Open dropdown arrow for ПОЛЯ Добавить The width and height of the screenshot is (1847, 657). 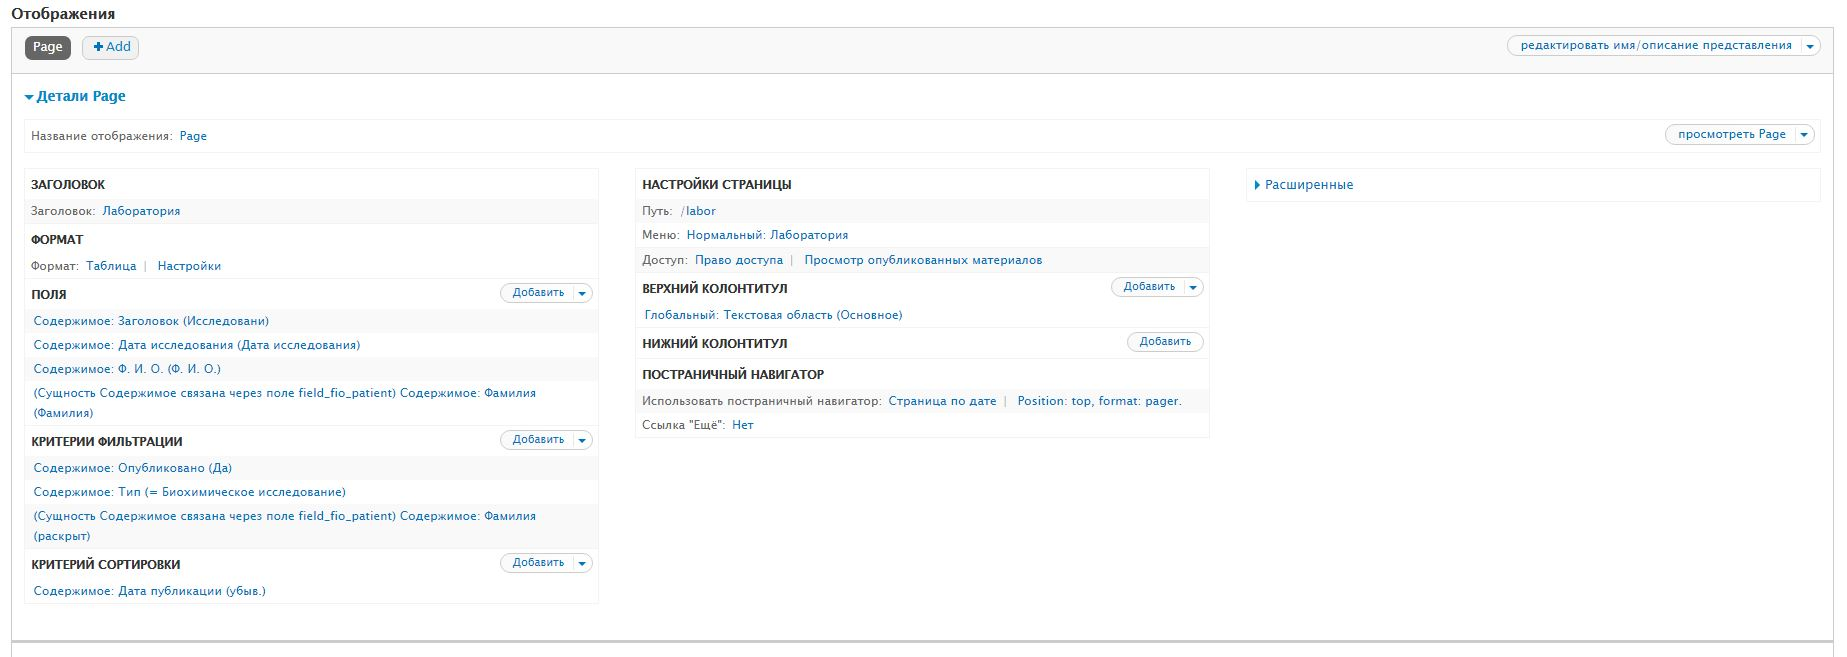[x=582, y=294]
